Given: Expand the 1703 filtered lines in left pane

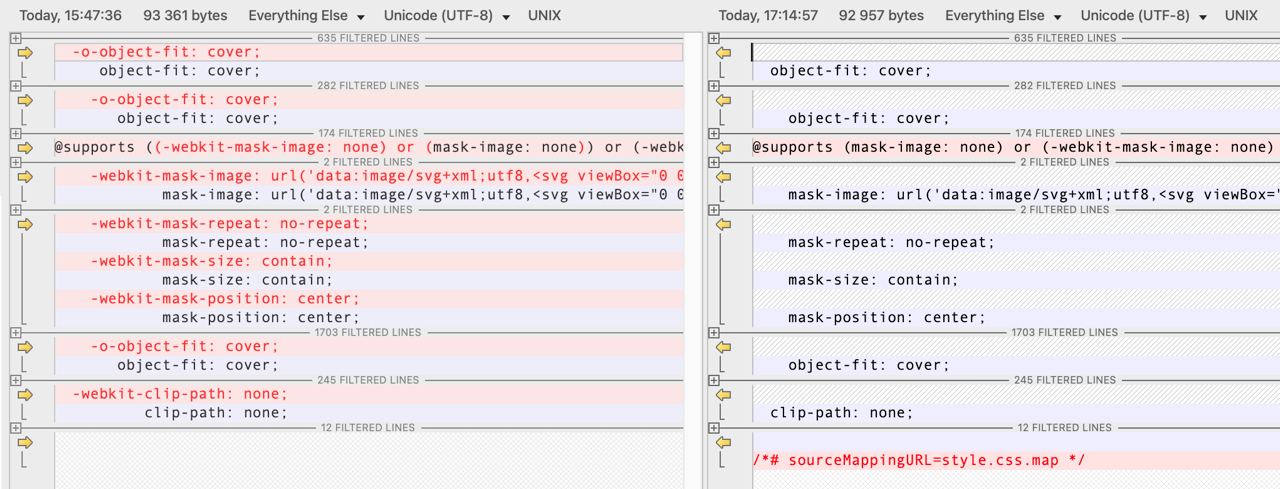Looking at the screenshot, I should [15, 332].
